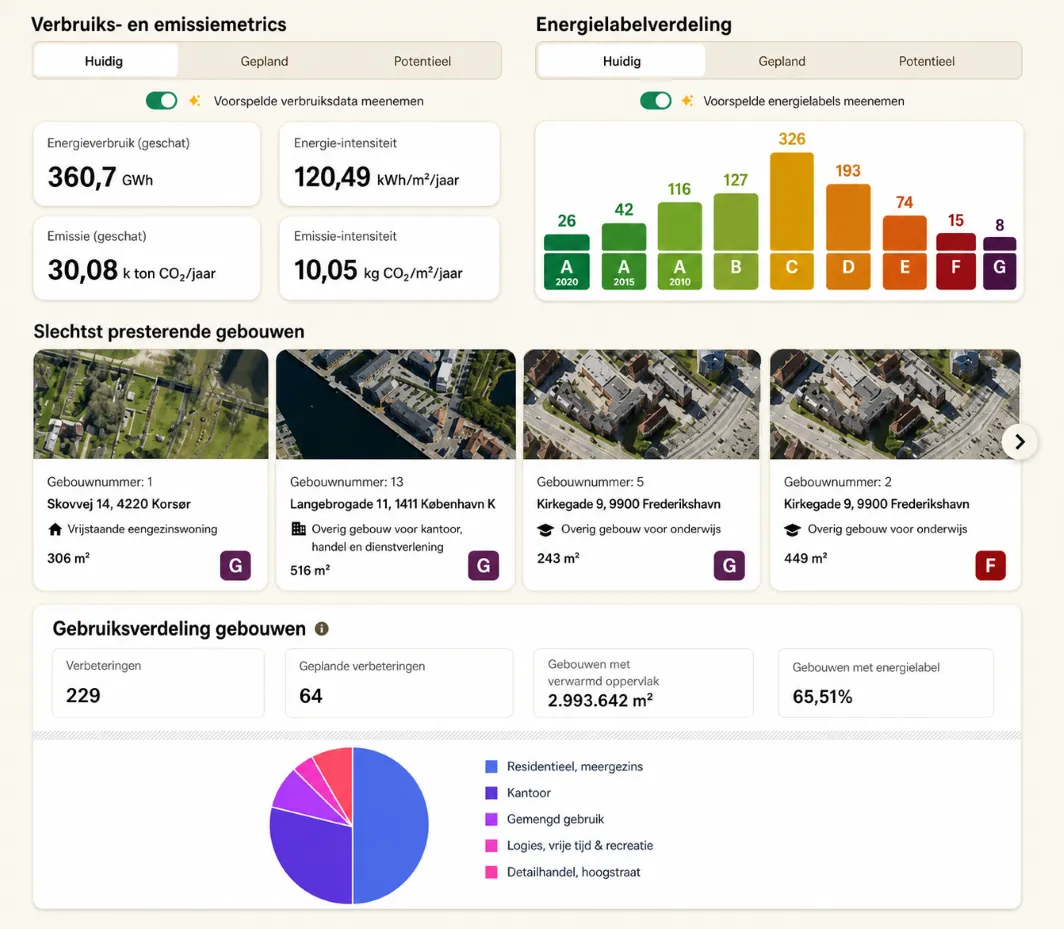
Task: Click address Langebrogade 11, 1411 København K
Action: coord(392,504)
